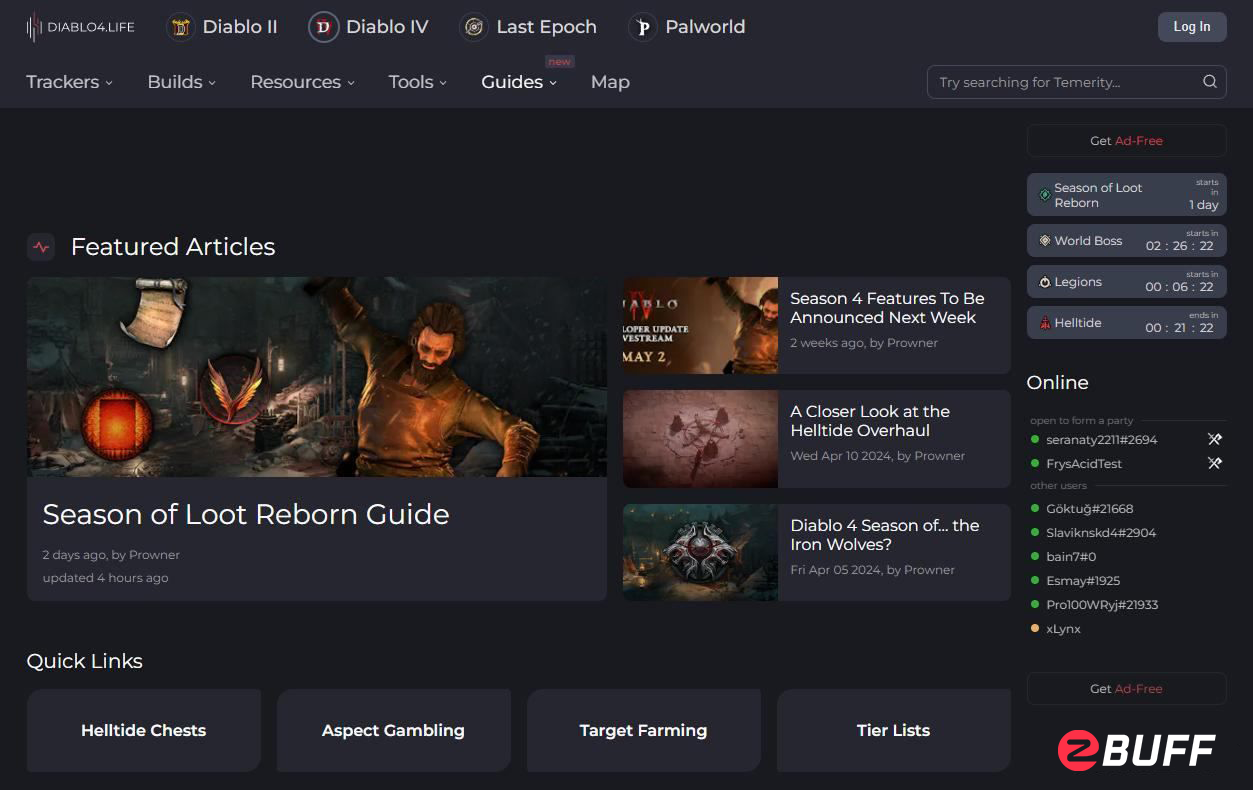This screenshot has width=1253, height=790.
Task: Click the Helltide countdown card
Action: point(1127,323)
